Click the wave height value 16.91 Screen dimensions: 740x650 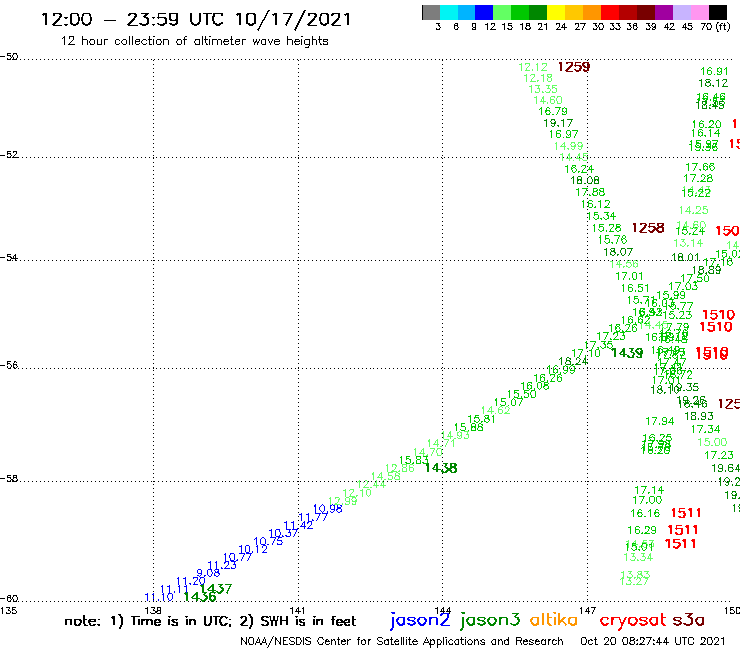tap(714, 71)
